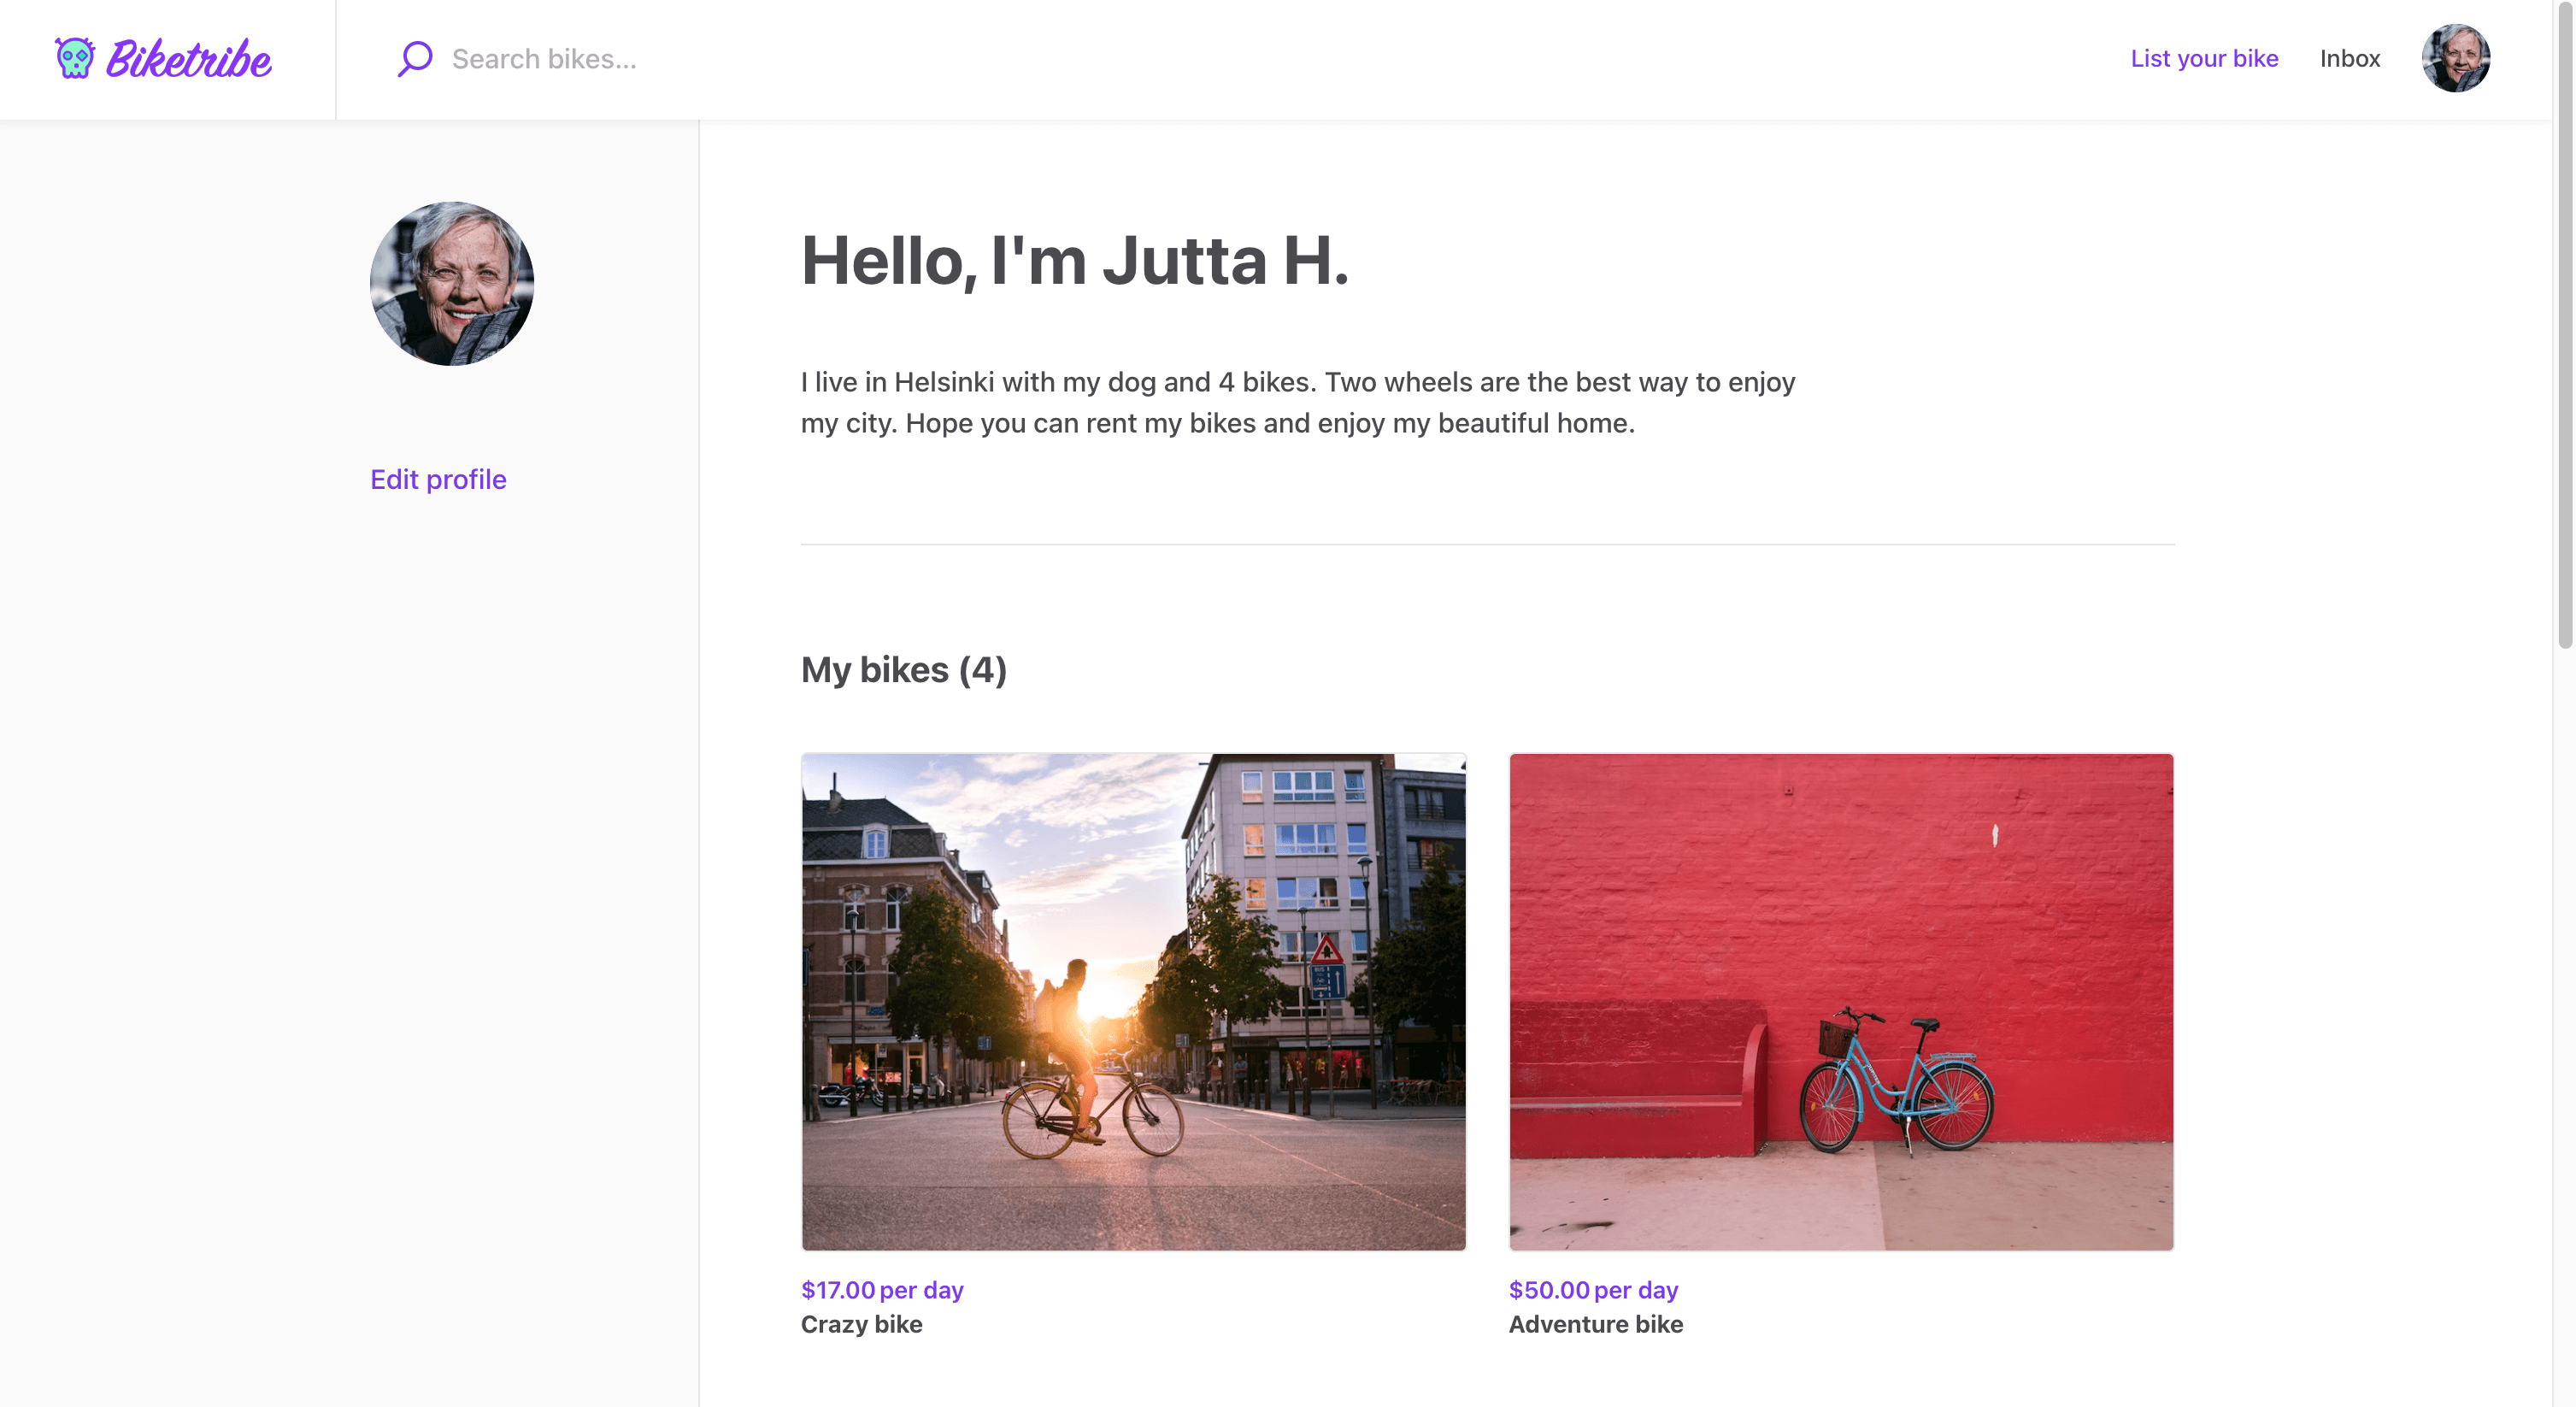
Task: Click the large Jutta profile photo
Action: 452,284
